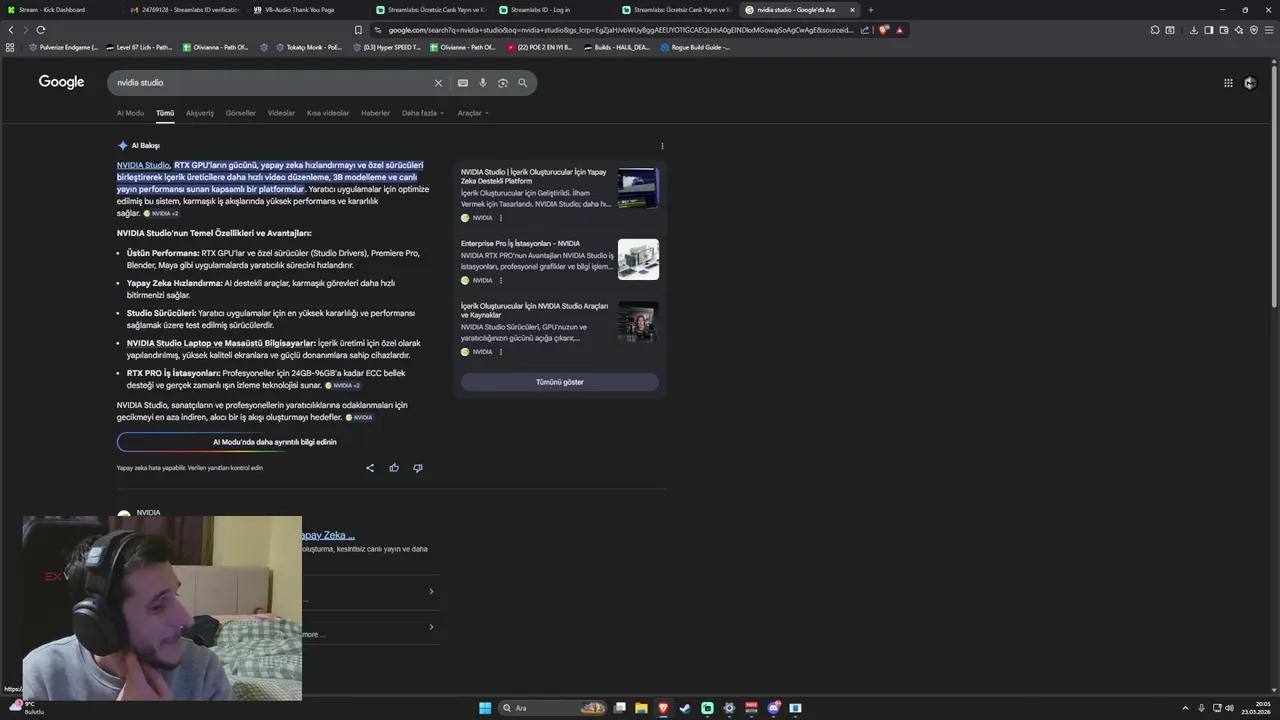The height and width of the screenshot is (720, 1280).
Task: Show hidden system tray icons chevron
Action: [x=1187, y=708]
